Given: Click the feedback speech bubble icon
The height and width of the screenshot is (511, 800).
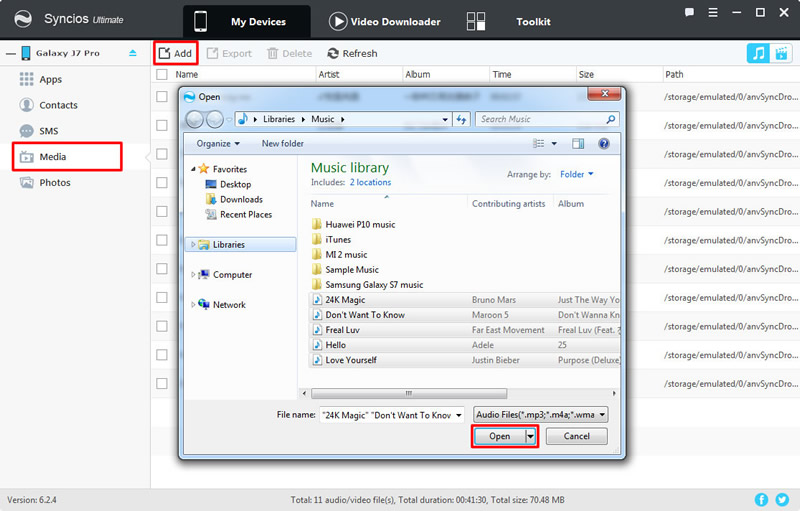Looking at the screenshot, I should (689, 13).
